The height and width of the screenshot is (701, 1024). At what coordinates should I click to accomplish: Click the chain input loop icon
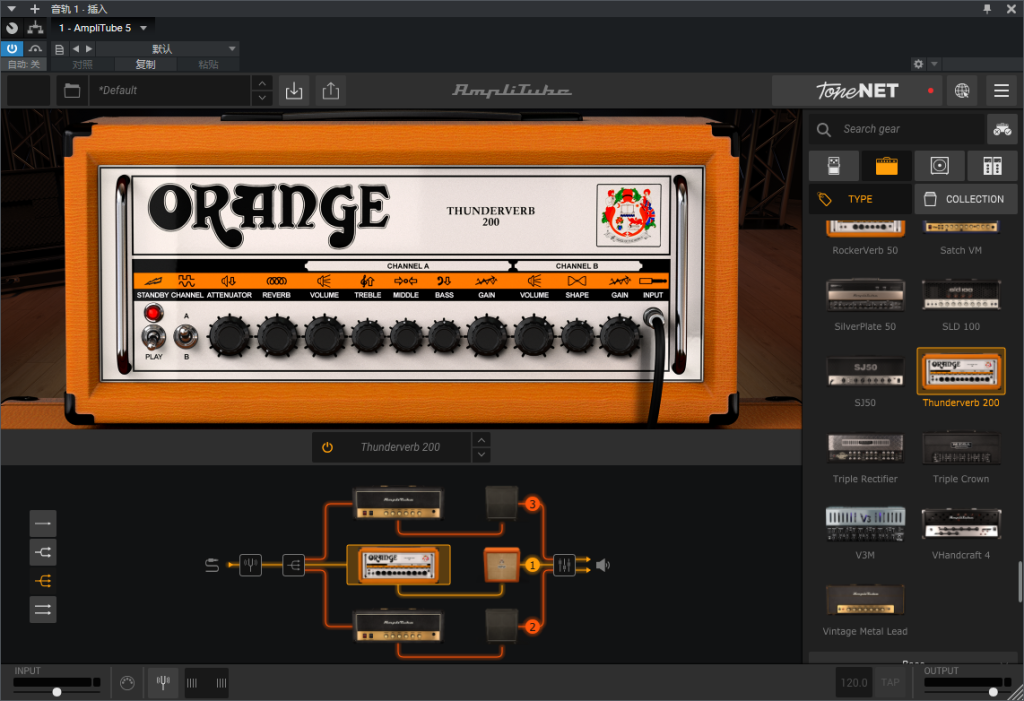[x=212, y=565]
